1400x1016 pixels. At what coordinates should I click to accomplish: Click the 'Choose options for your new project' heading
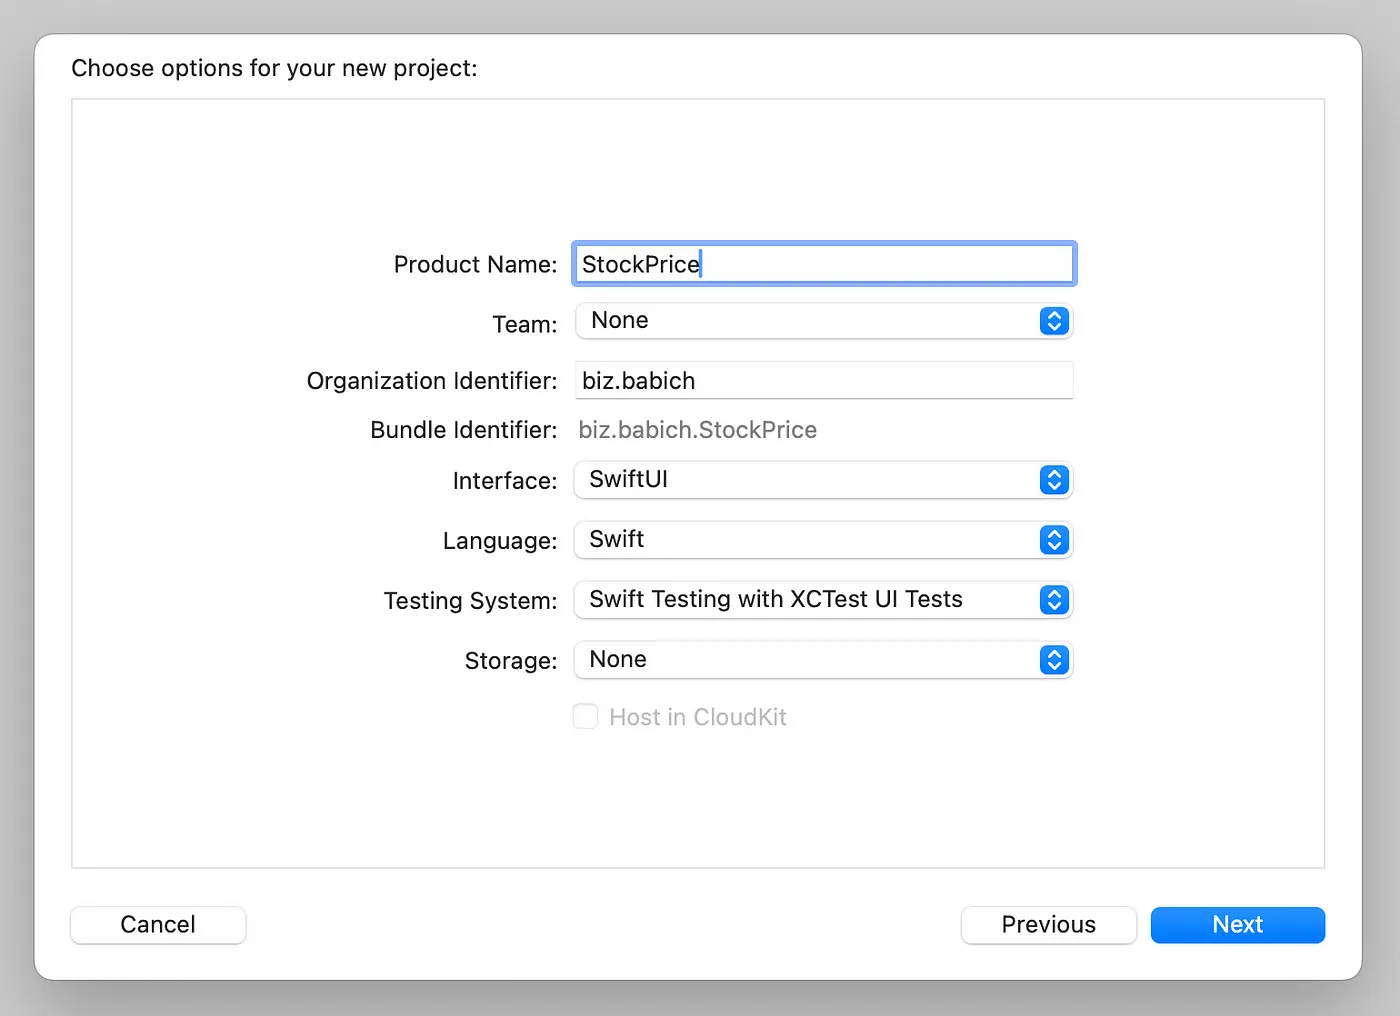pos(274,68)
